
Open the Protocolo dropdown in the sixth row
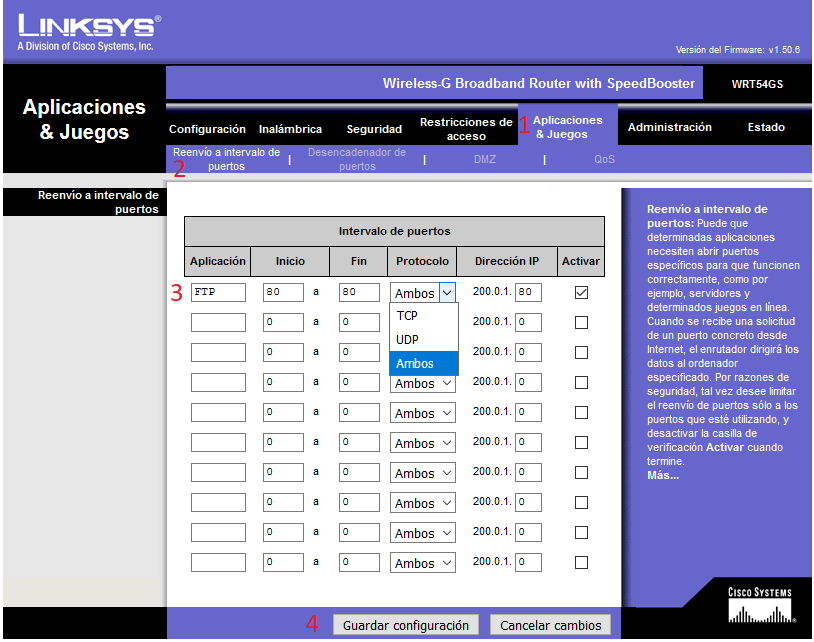click(x=423, y=443)
